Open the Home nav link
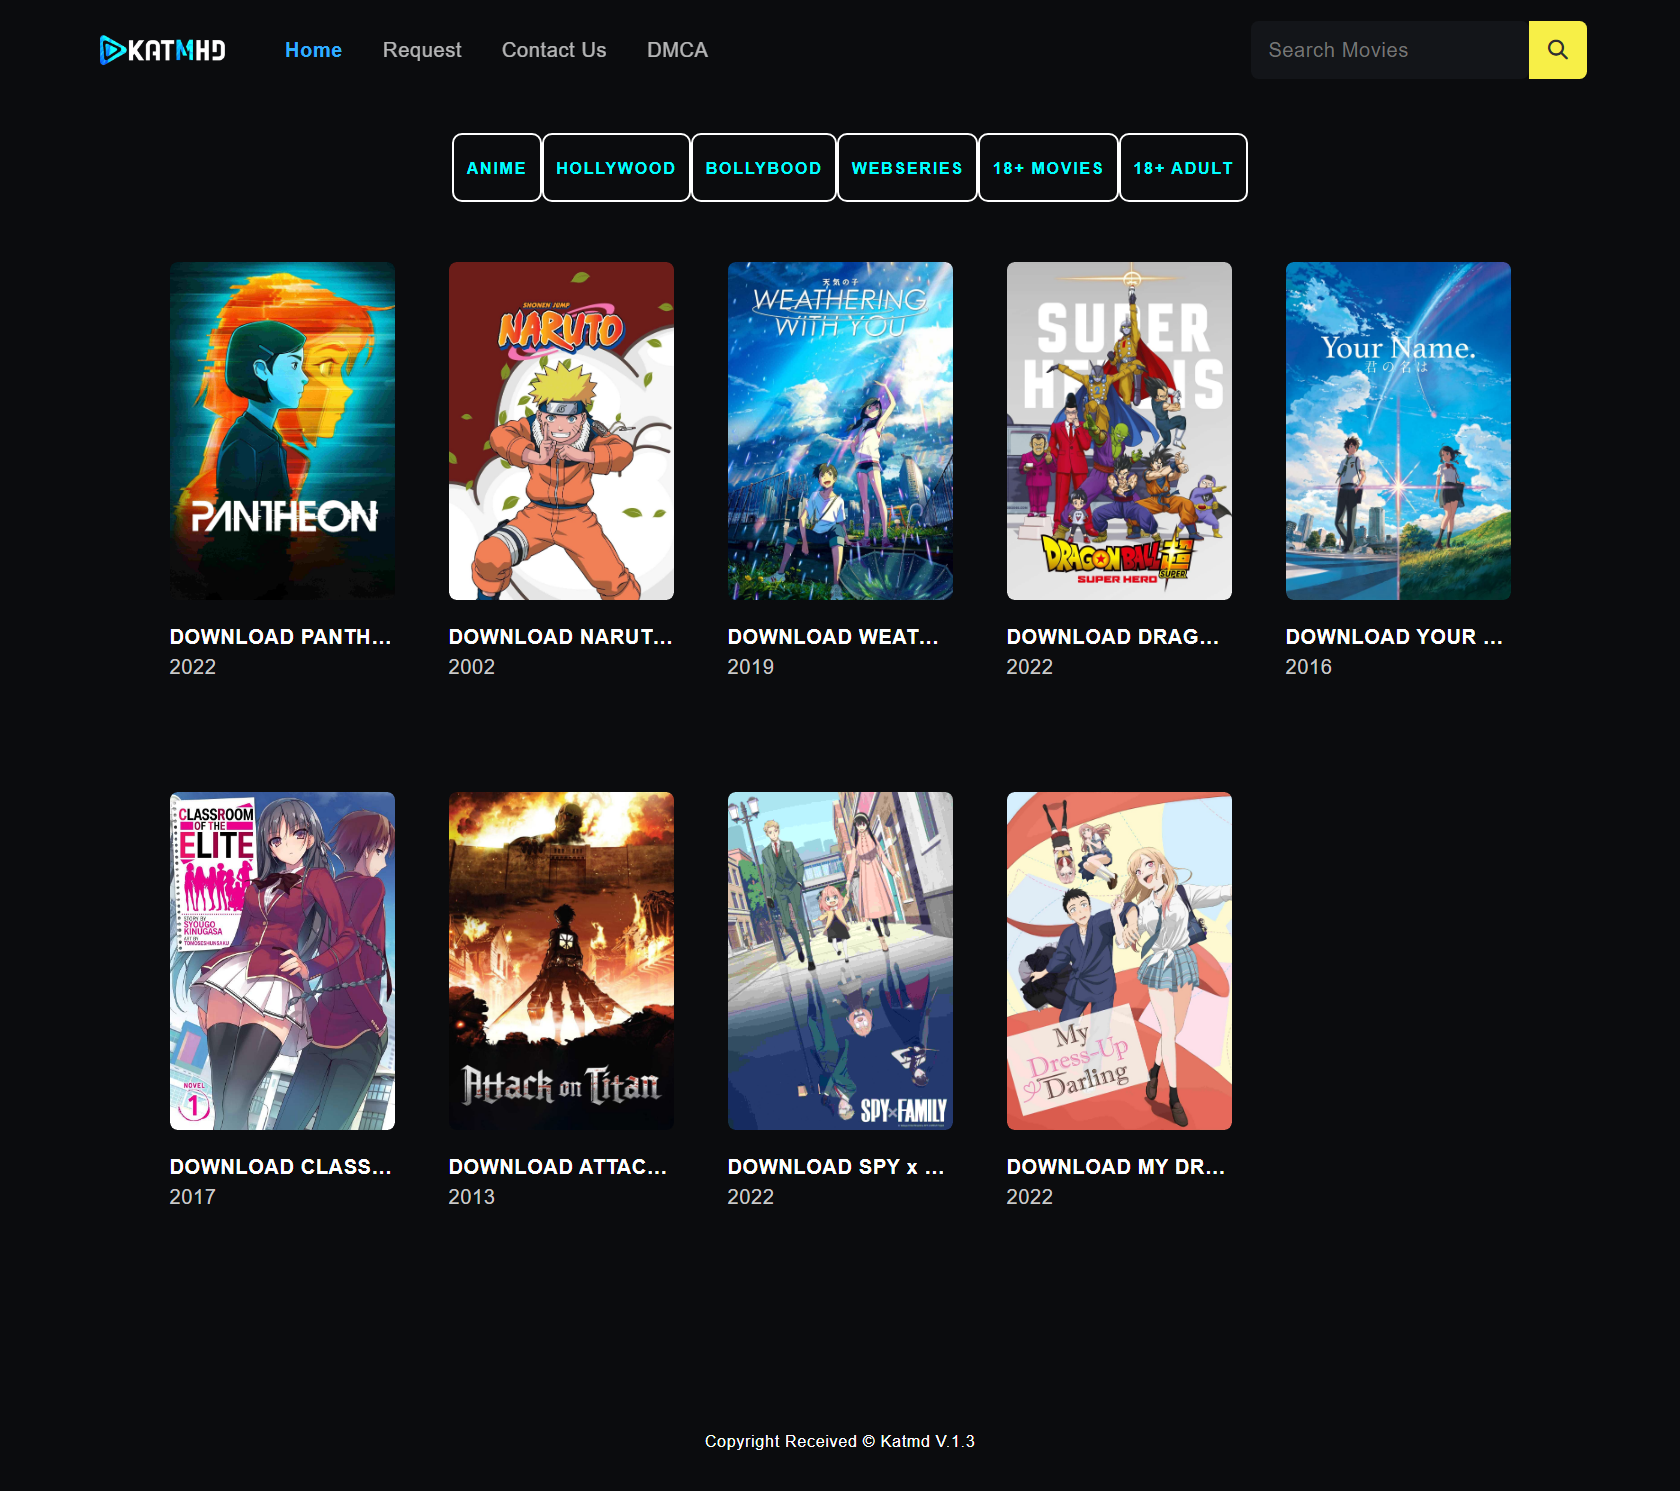1680x1491 pixels. tap(313, 50)
